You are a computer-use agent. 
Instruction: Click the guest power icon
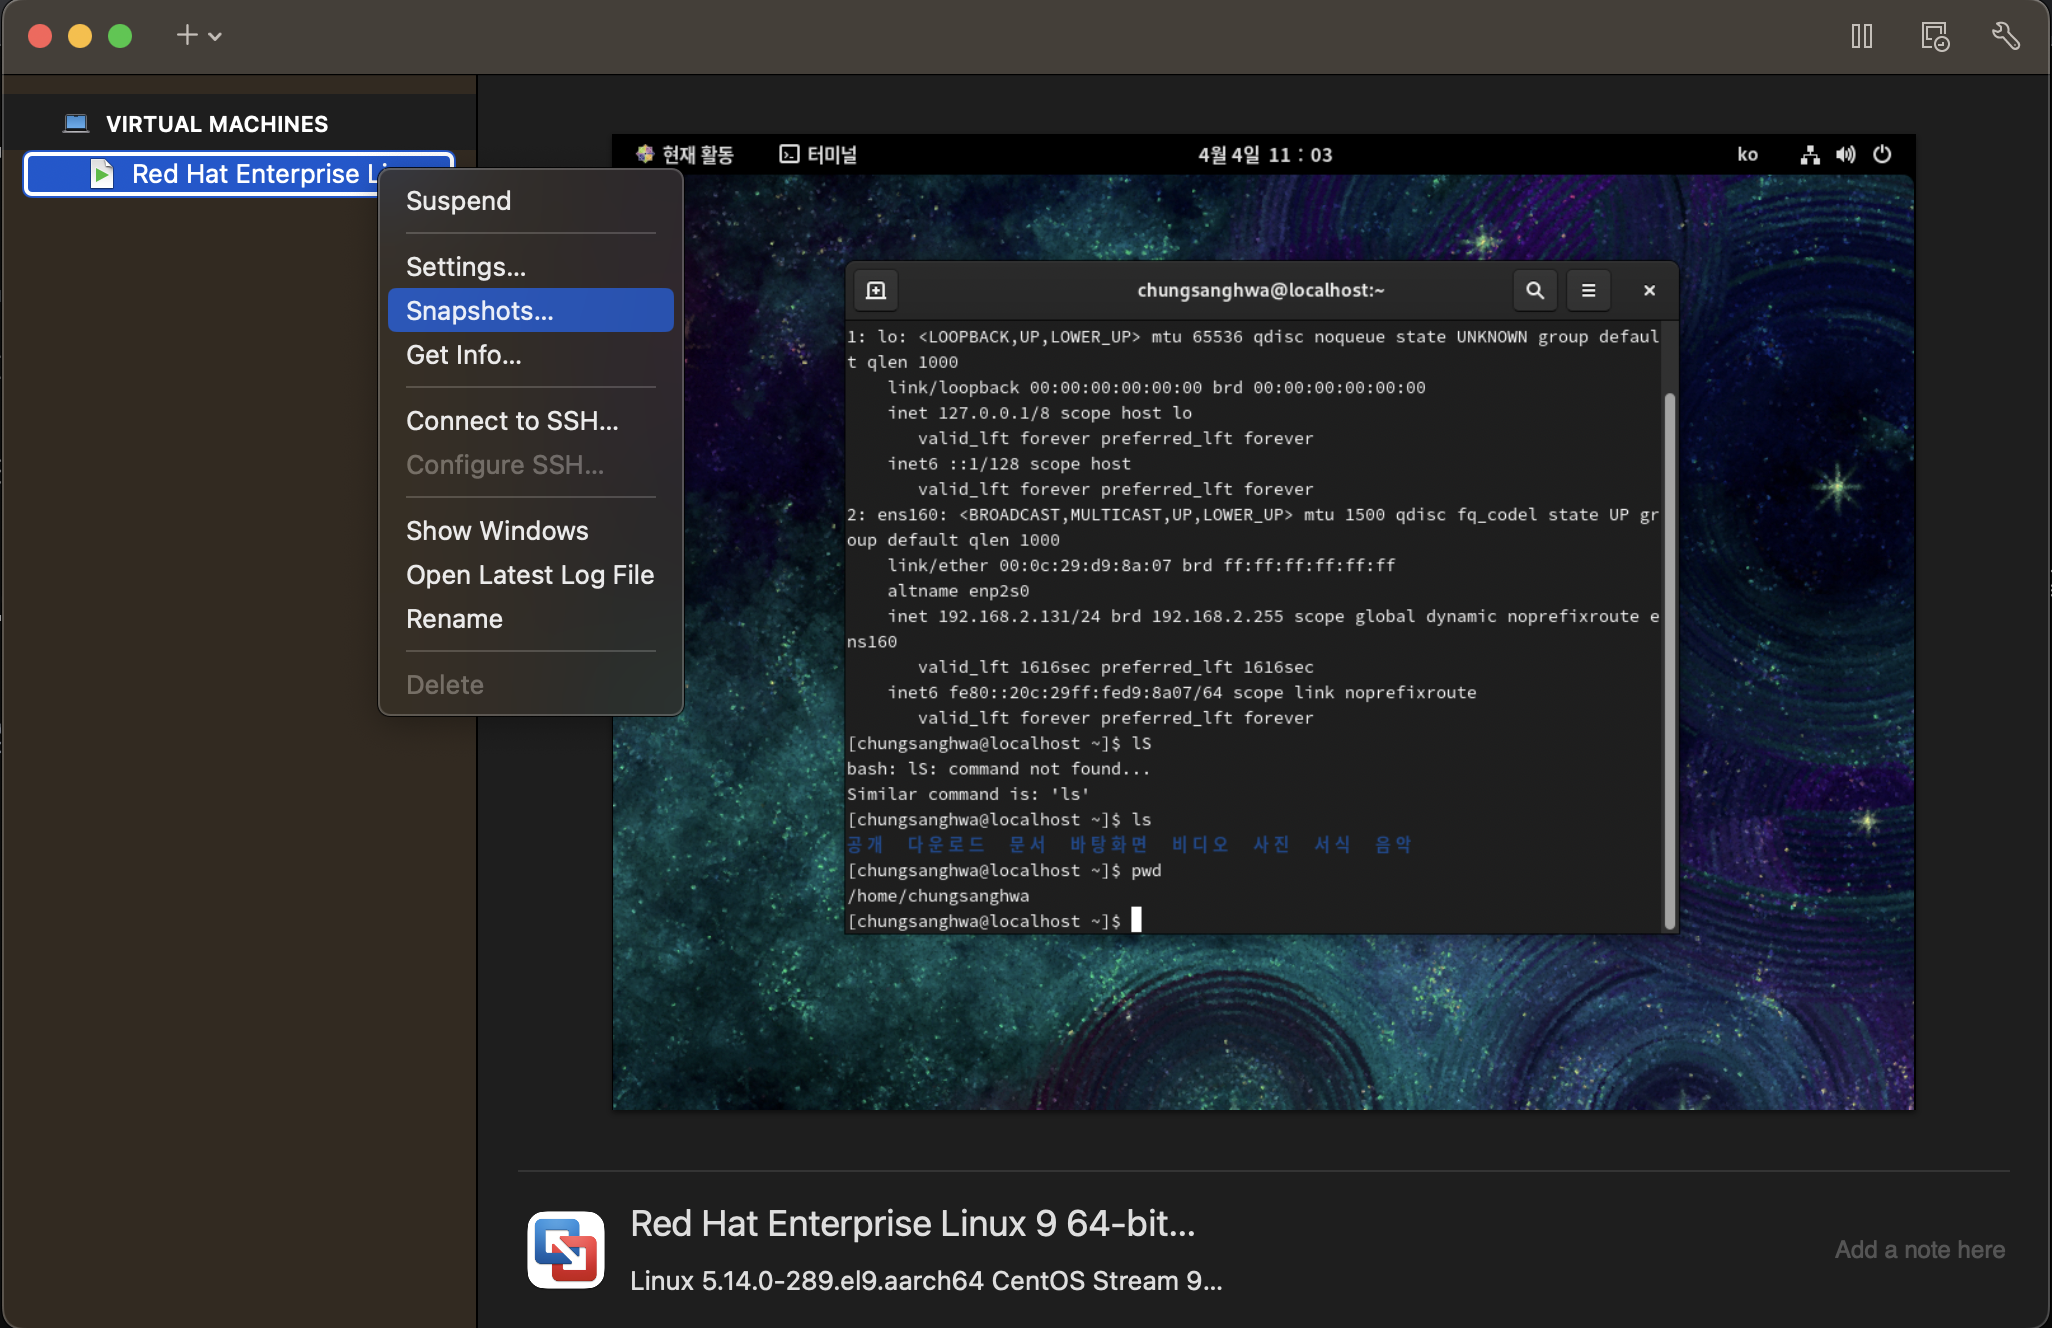[x=1882, y=155]
